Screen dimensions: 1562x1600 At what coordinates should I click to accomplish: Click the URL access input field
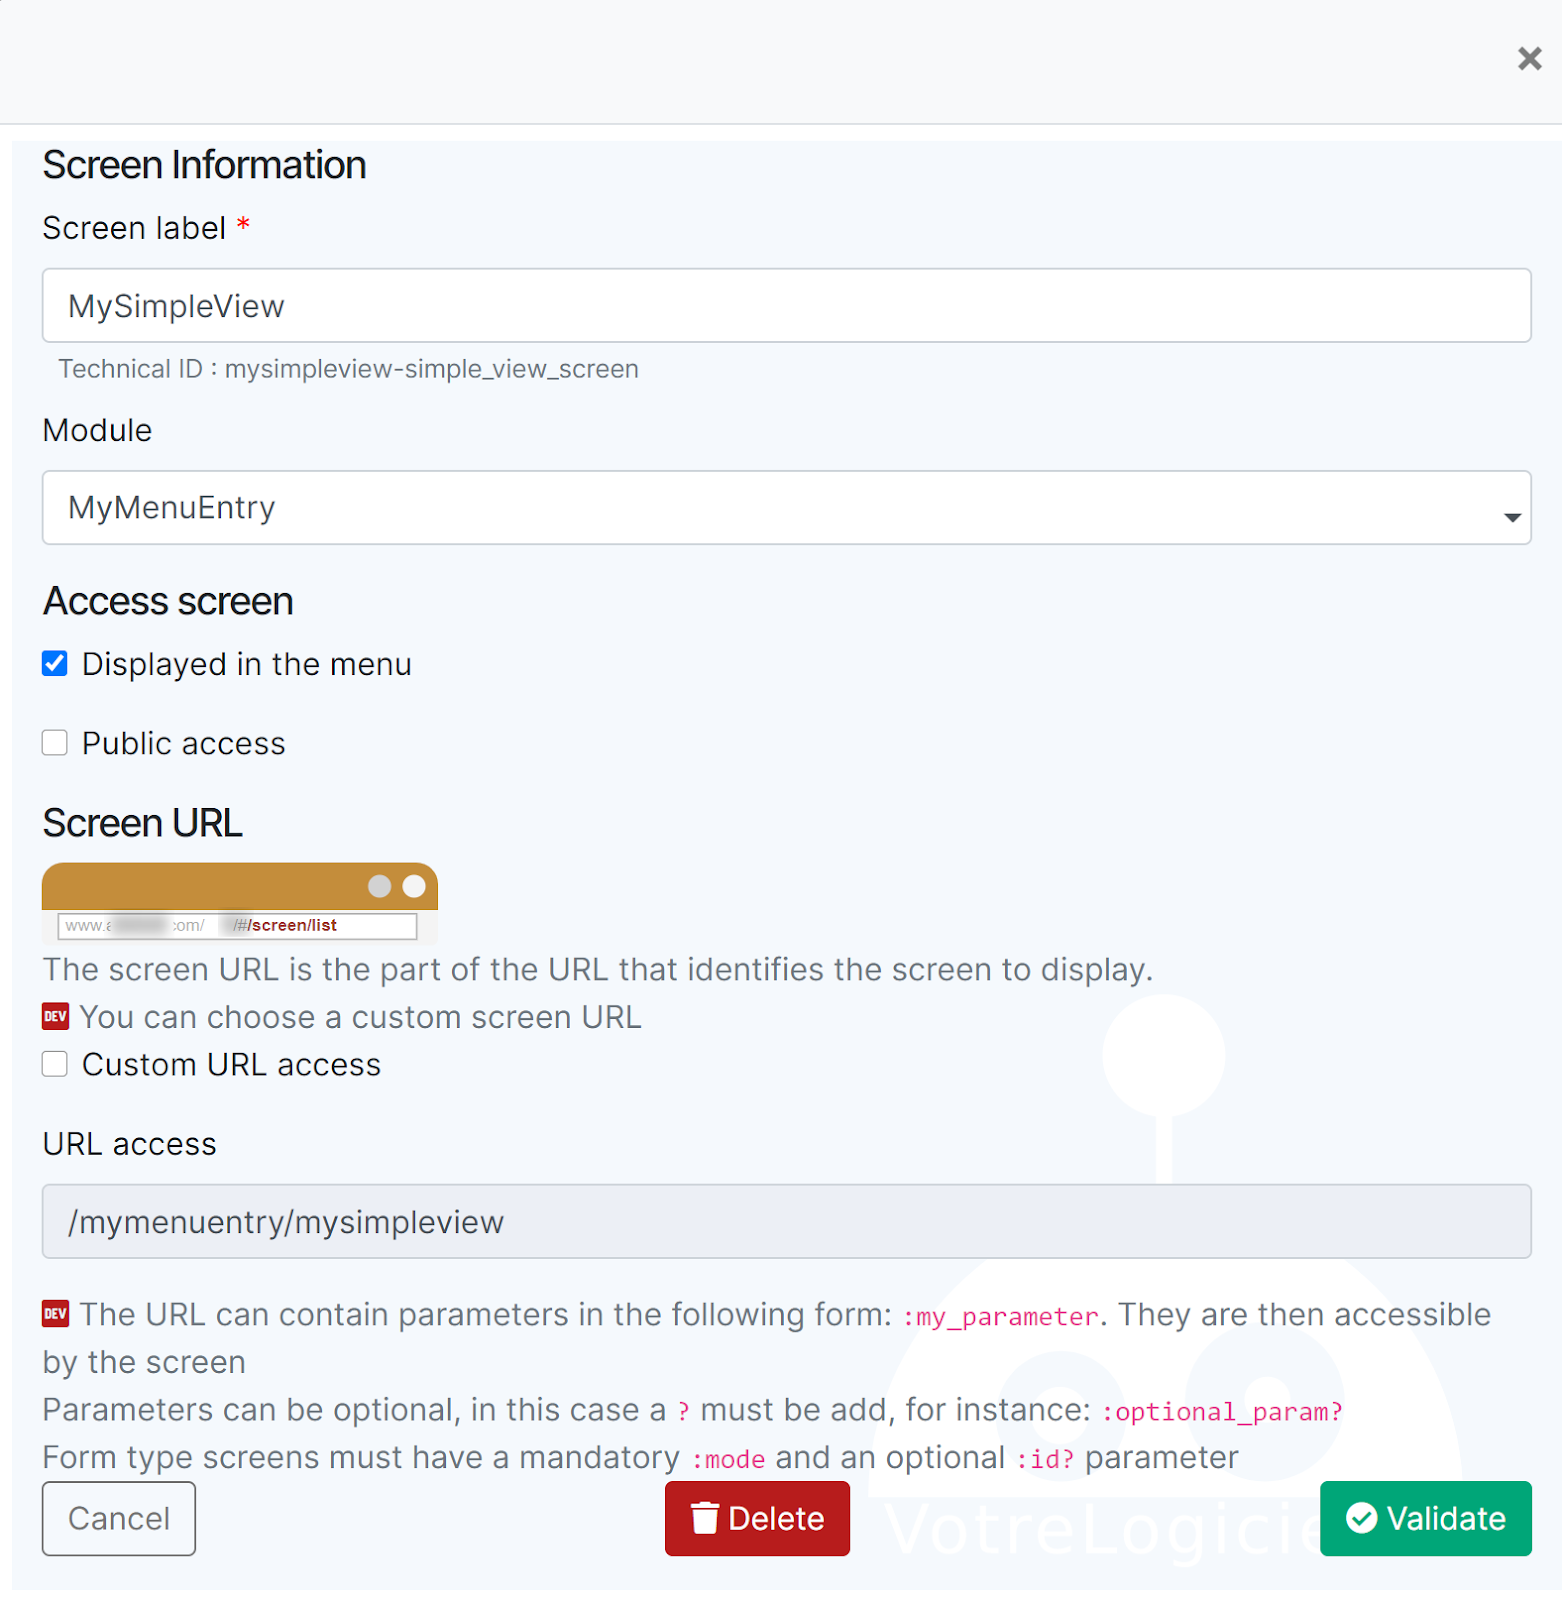[x=786, y=1222]
